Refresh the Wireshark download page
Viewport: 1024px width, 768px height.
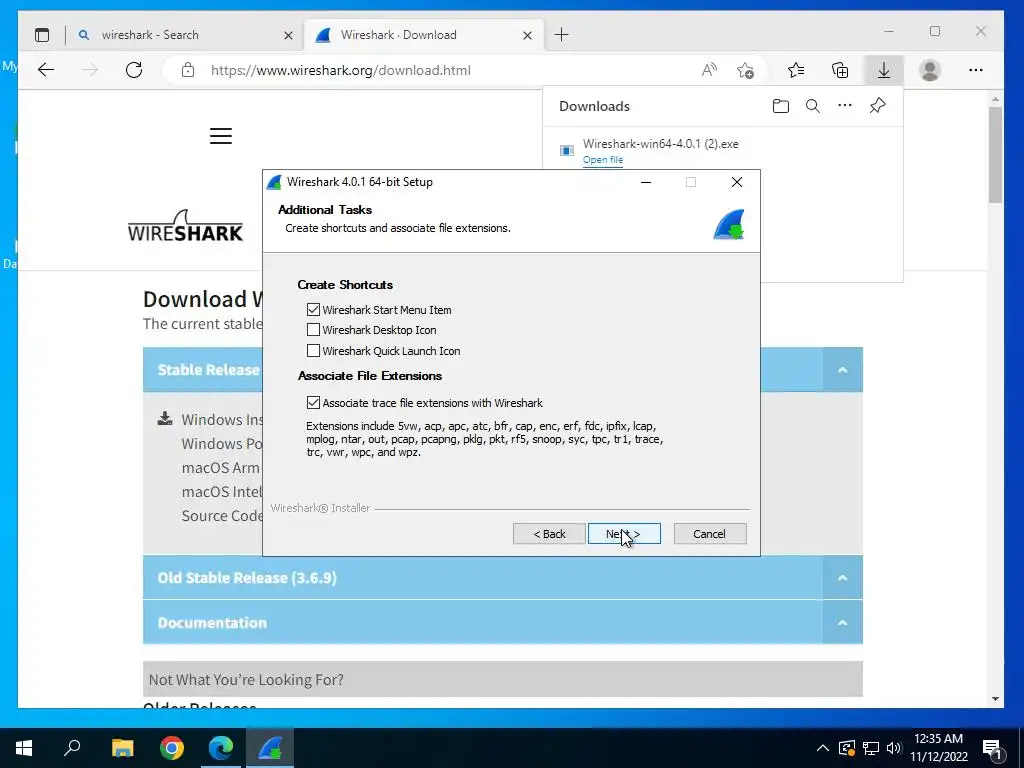134,70
